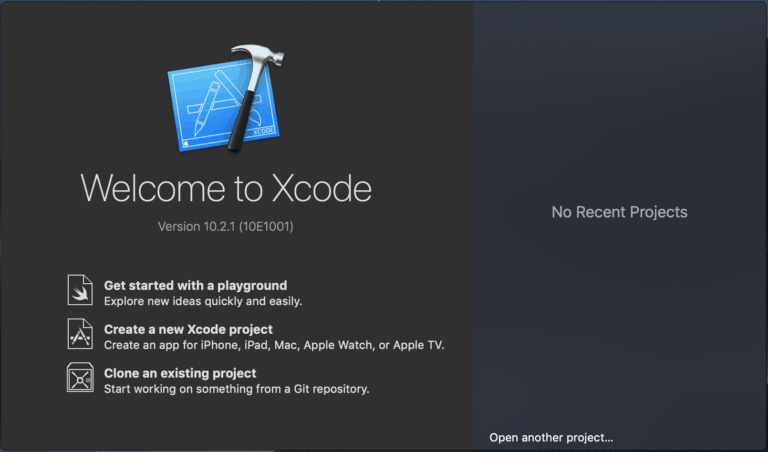Image resolution: width=768 pixels, height=452 pixels.
Task: Click the "No Recent Projects" label
Action: (619, 212)
